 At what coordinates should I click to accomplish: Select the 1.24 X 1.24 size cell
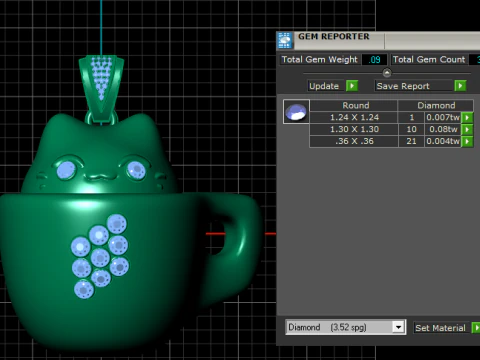pyautogui.click(x=354, y=117)
